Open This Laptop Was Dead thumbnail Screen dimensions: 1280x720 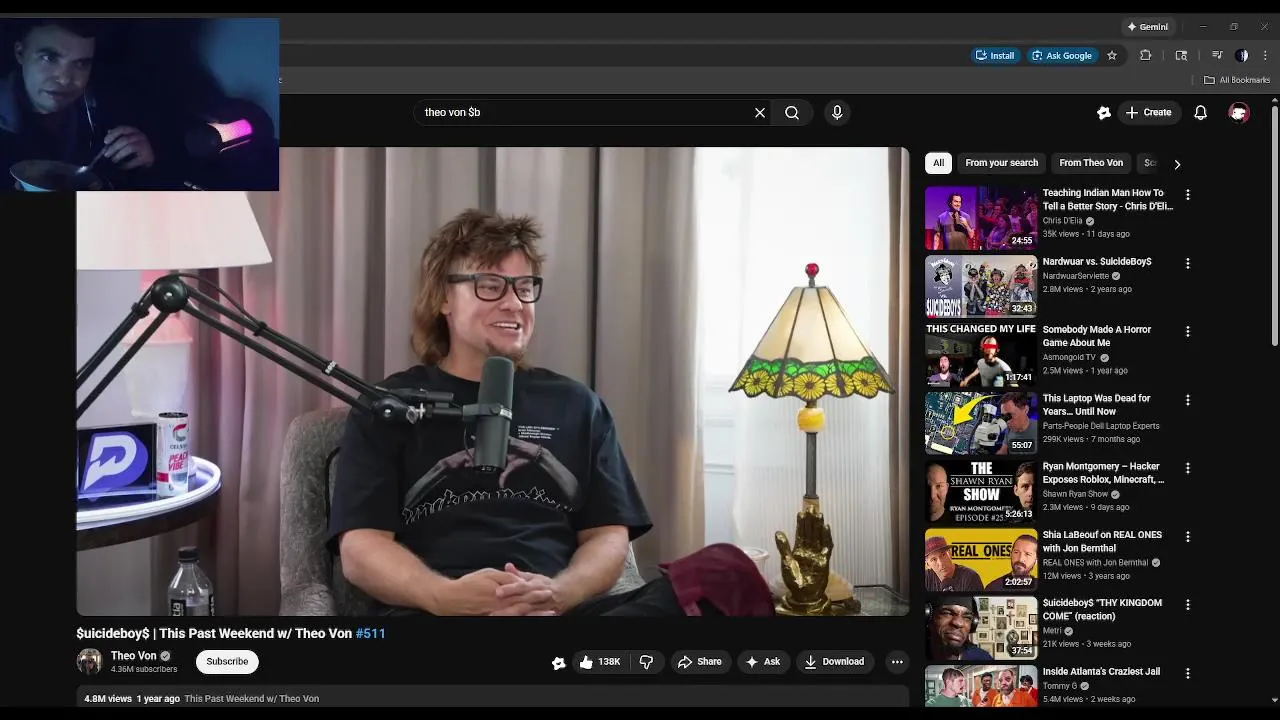click(981, 423)
